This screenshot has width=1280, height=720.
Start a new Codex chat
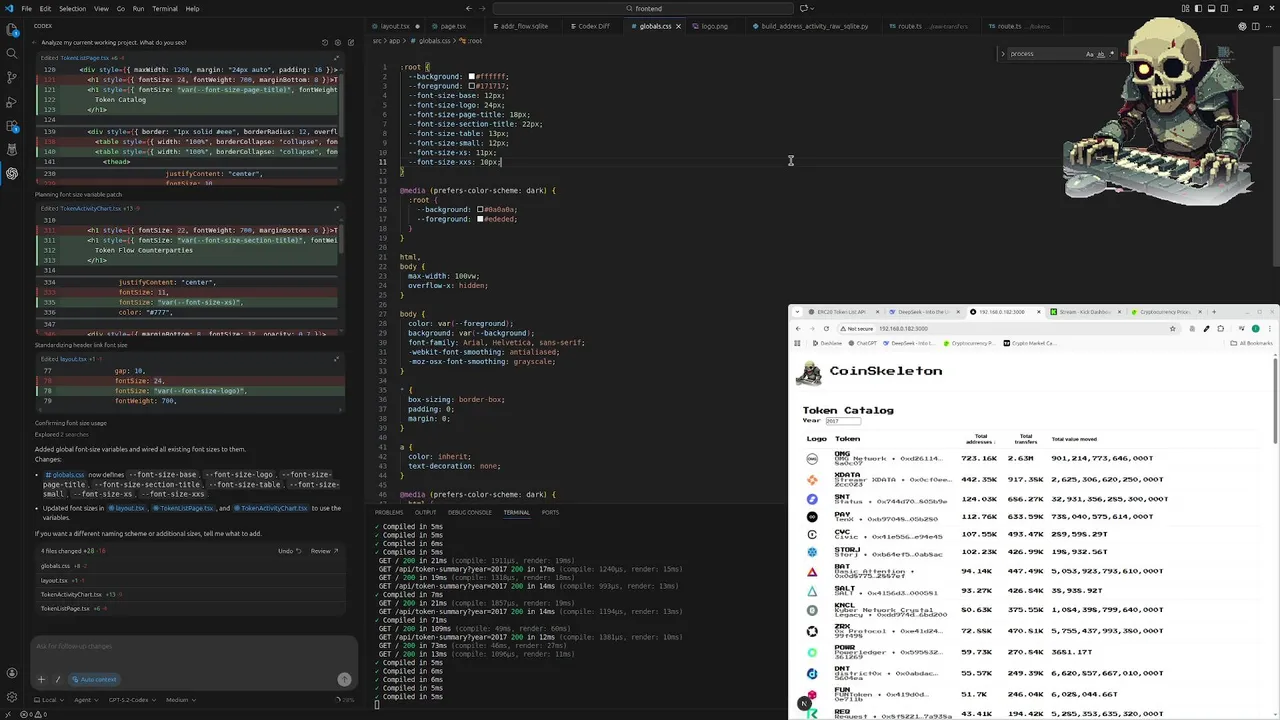click(x=350, y=43)
